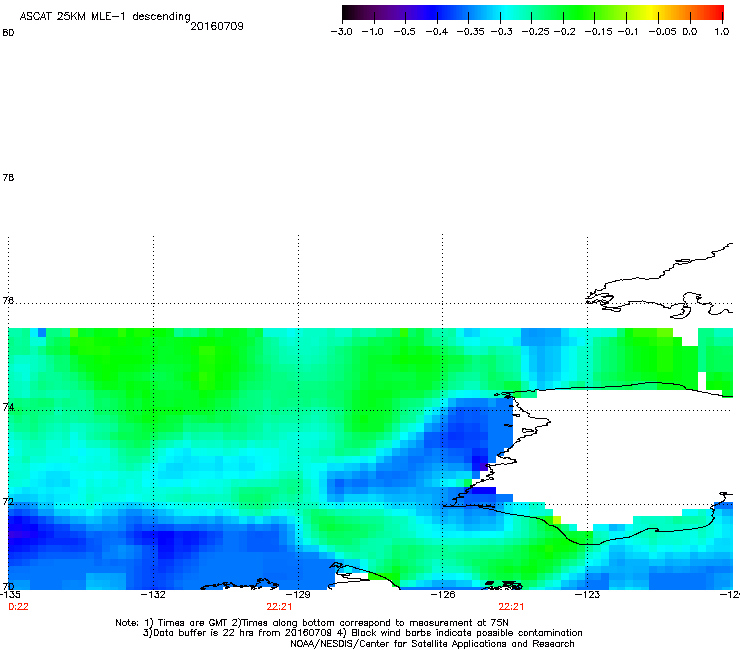Click the red 22:21 time right of -126

pos(511,607)
